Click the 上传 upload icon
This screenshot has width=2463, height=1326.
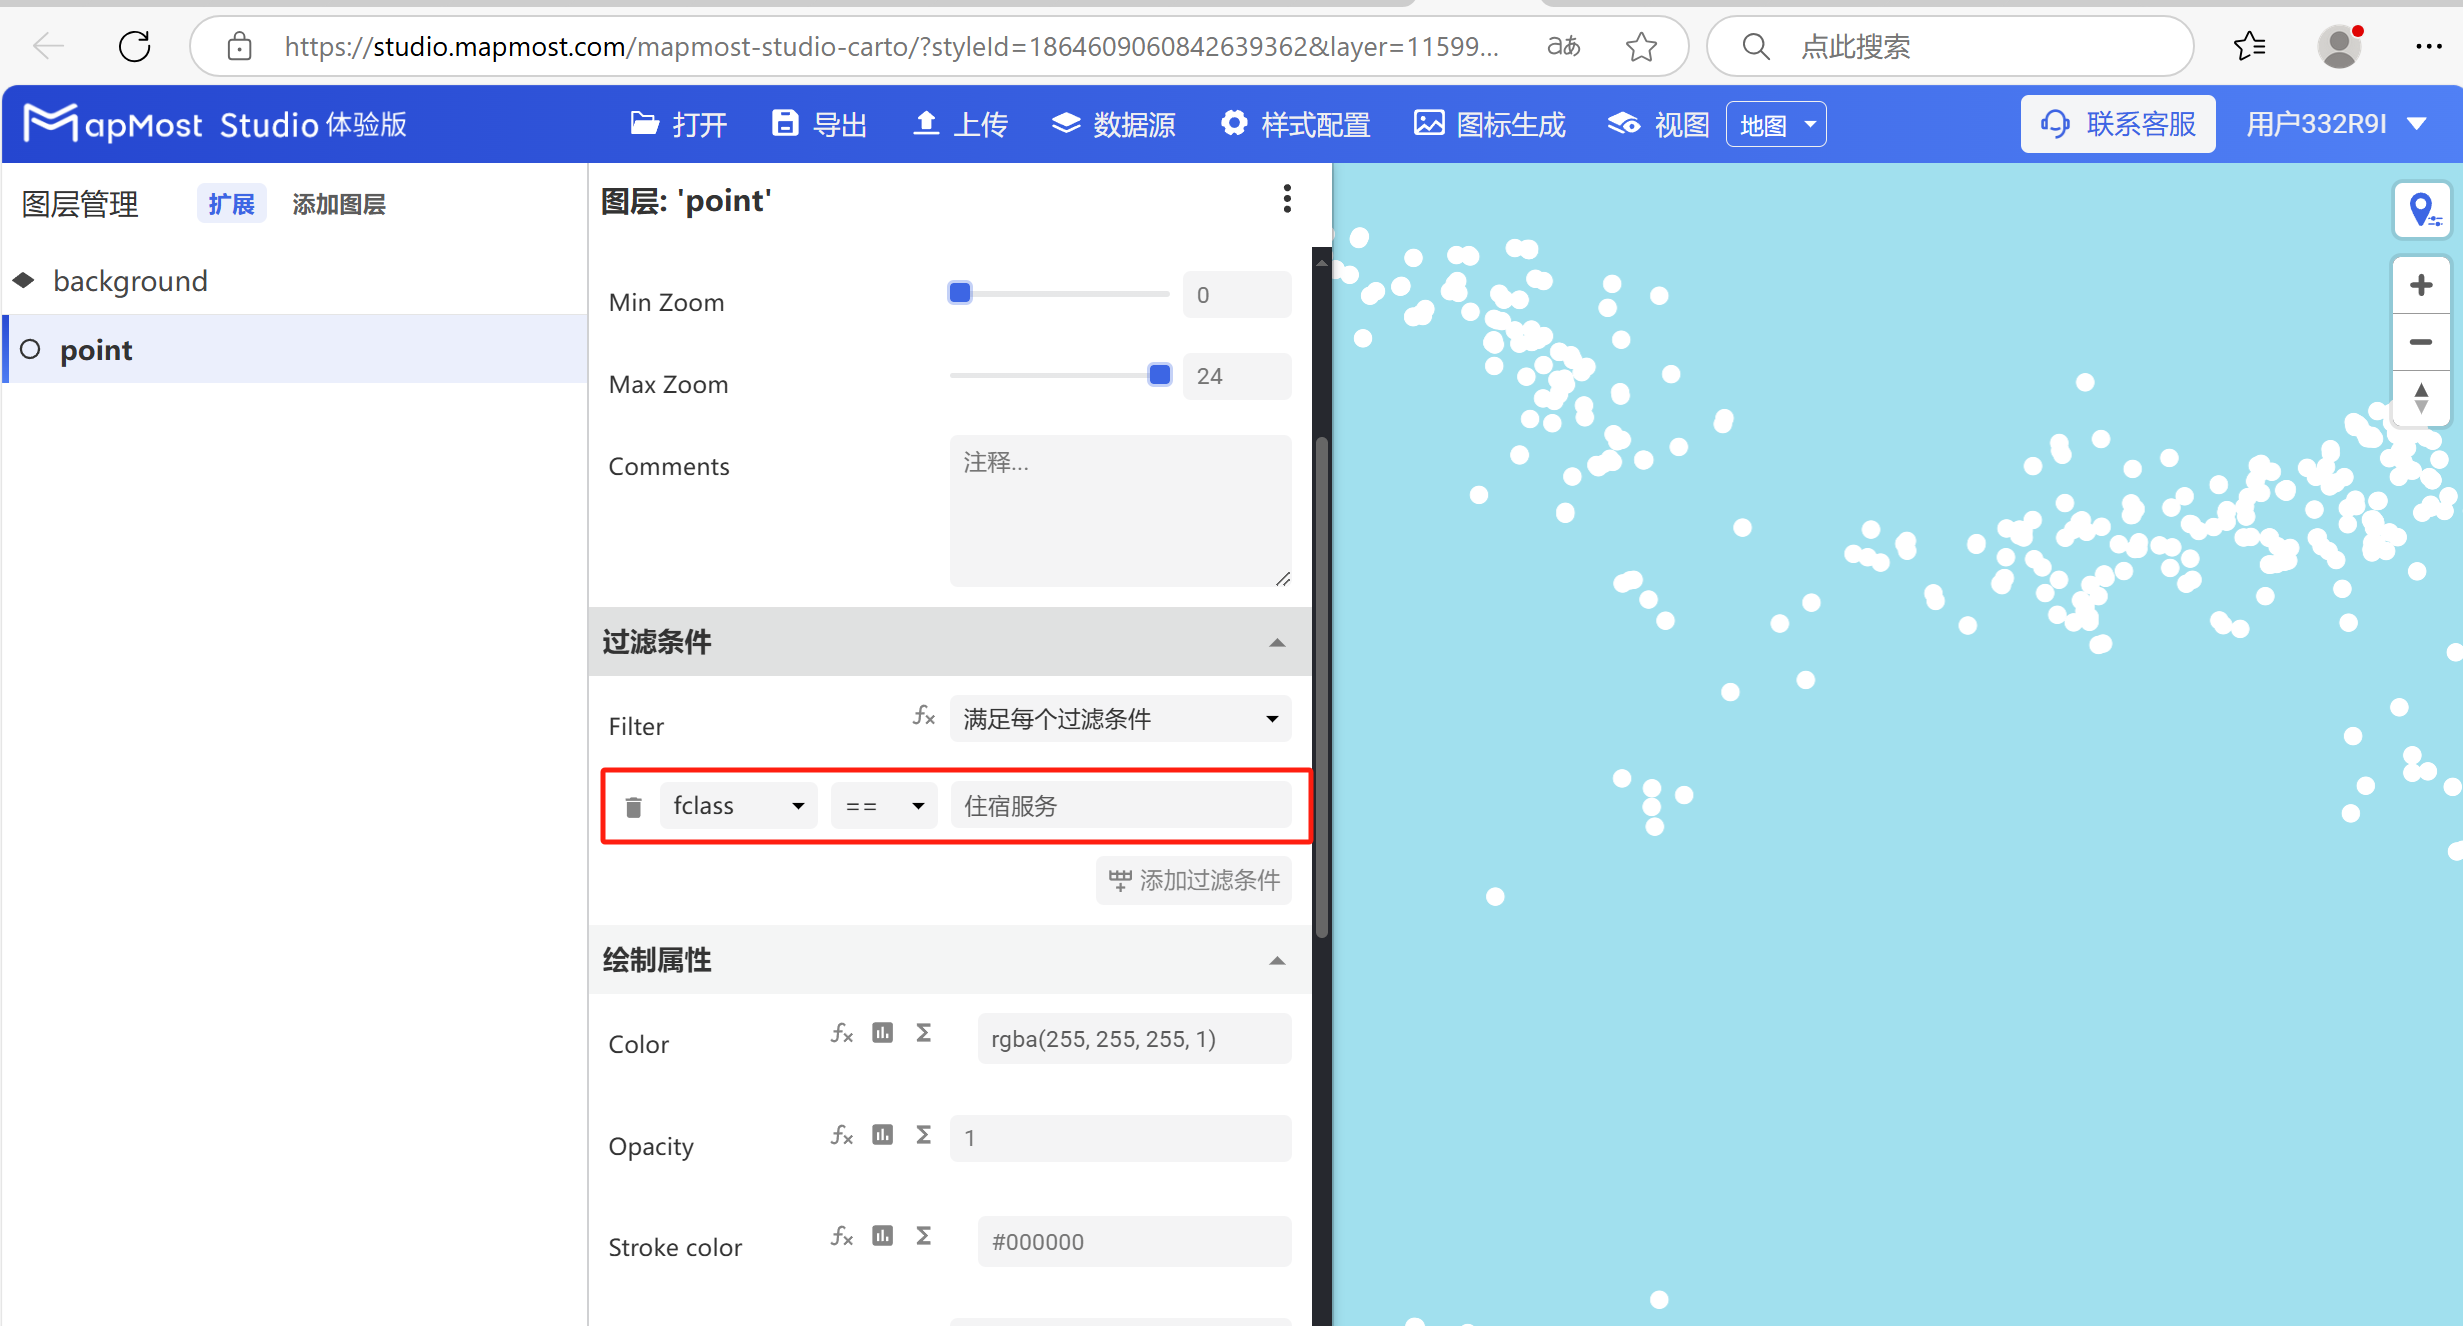point(926,123)
